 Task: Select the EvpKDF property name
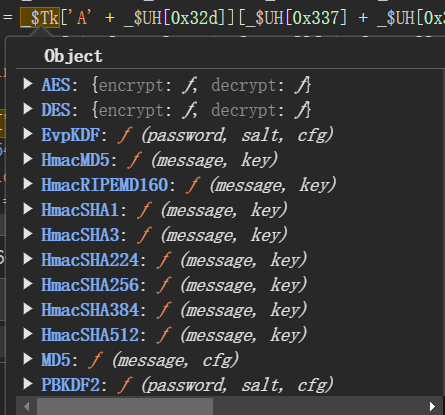pyautogui.click(x=70, y=135)
